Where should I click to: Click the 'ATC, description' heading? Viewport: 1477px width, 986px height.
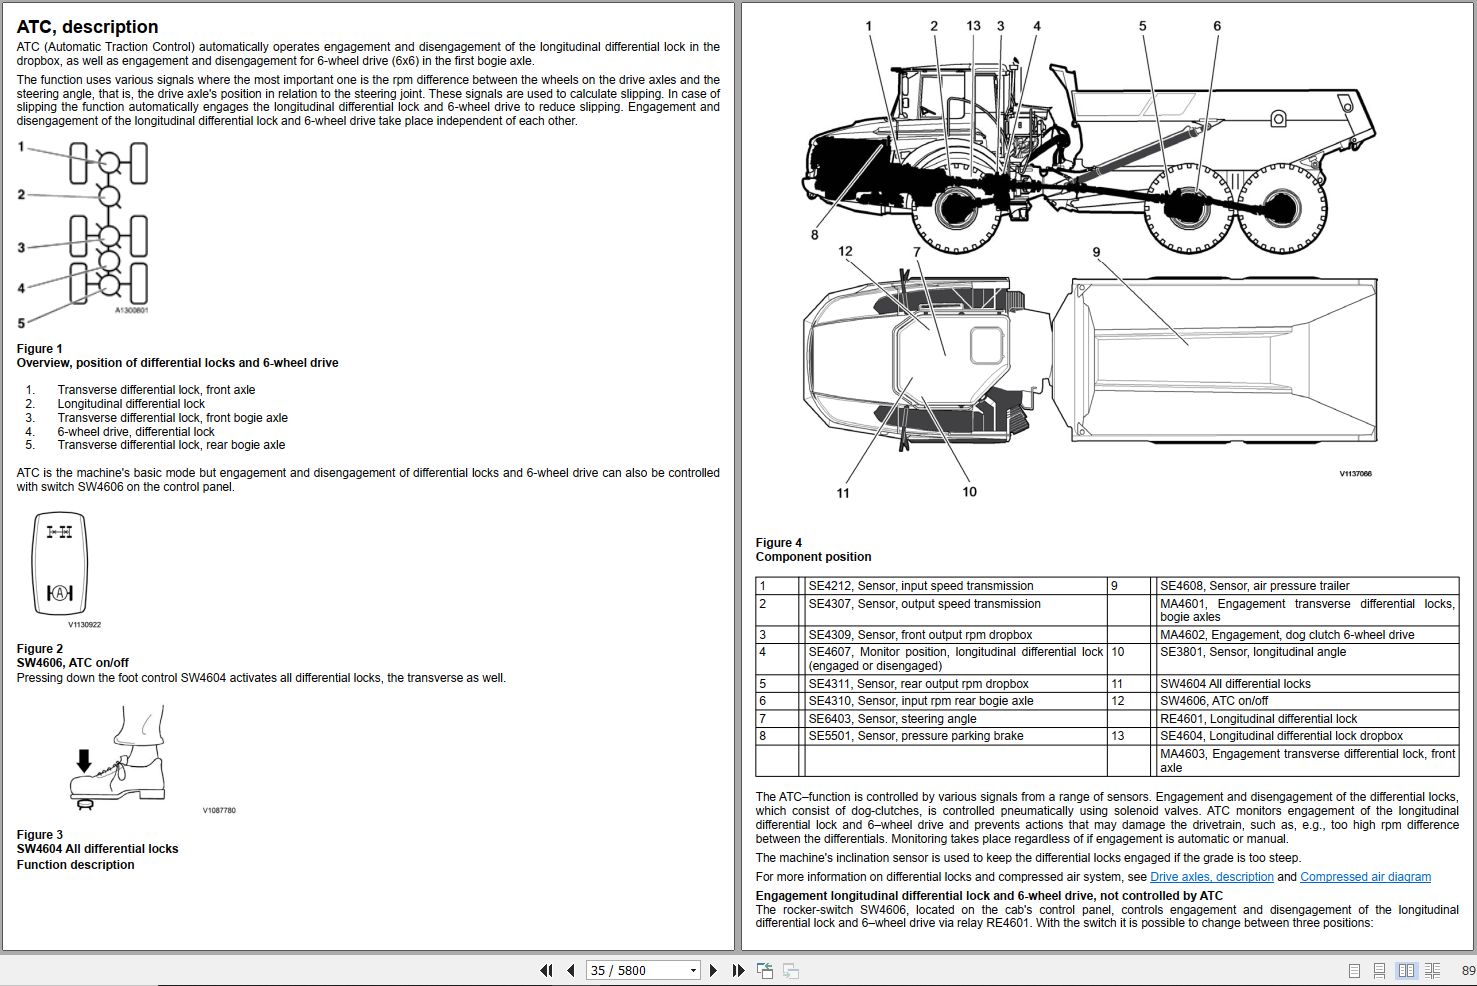coord(87,27)
